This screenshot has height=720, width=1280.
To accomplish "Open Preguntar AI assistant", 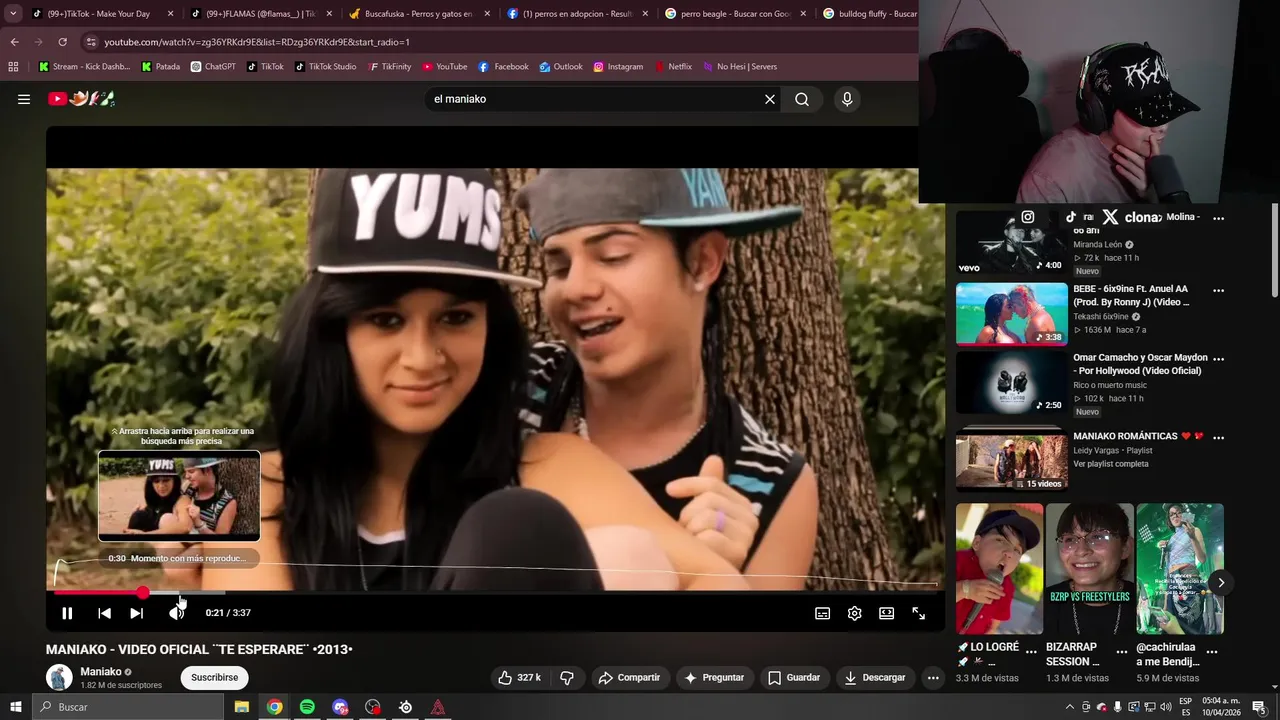I will click(x=714, y=677).
